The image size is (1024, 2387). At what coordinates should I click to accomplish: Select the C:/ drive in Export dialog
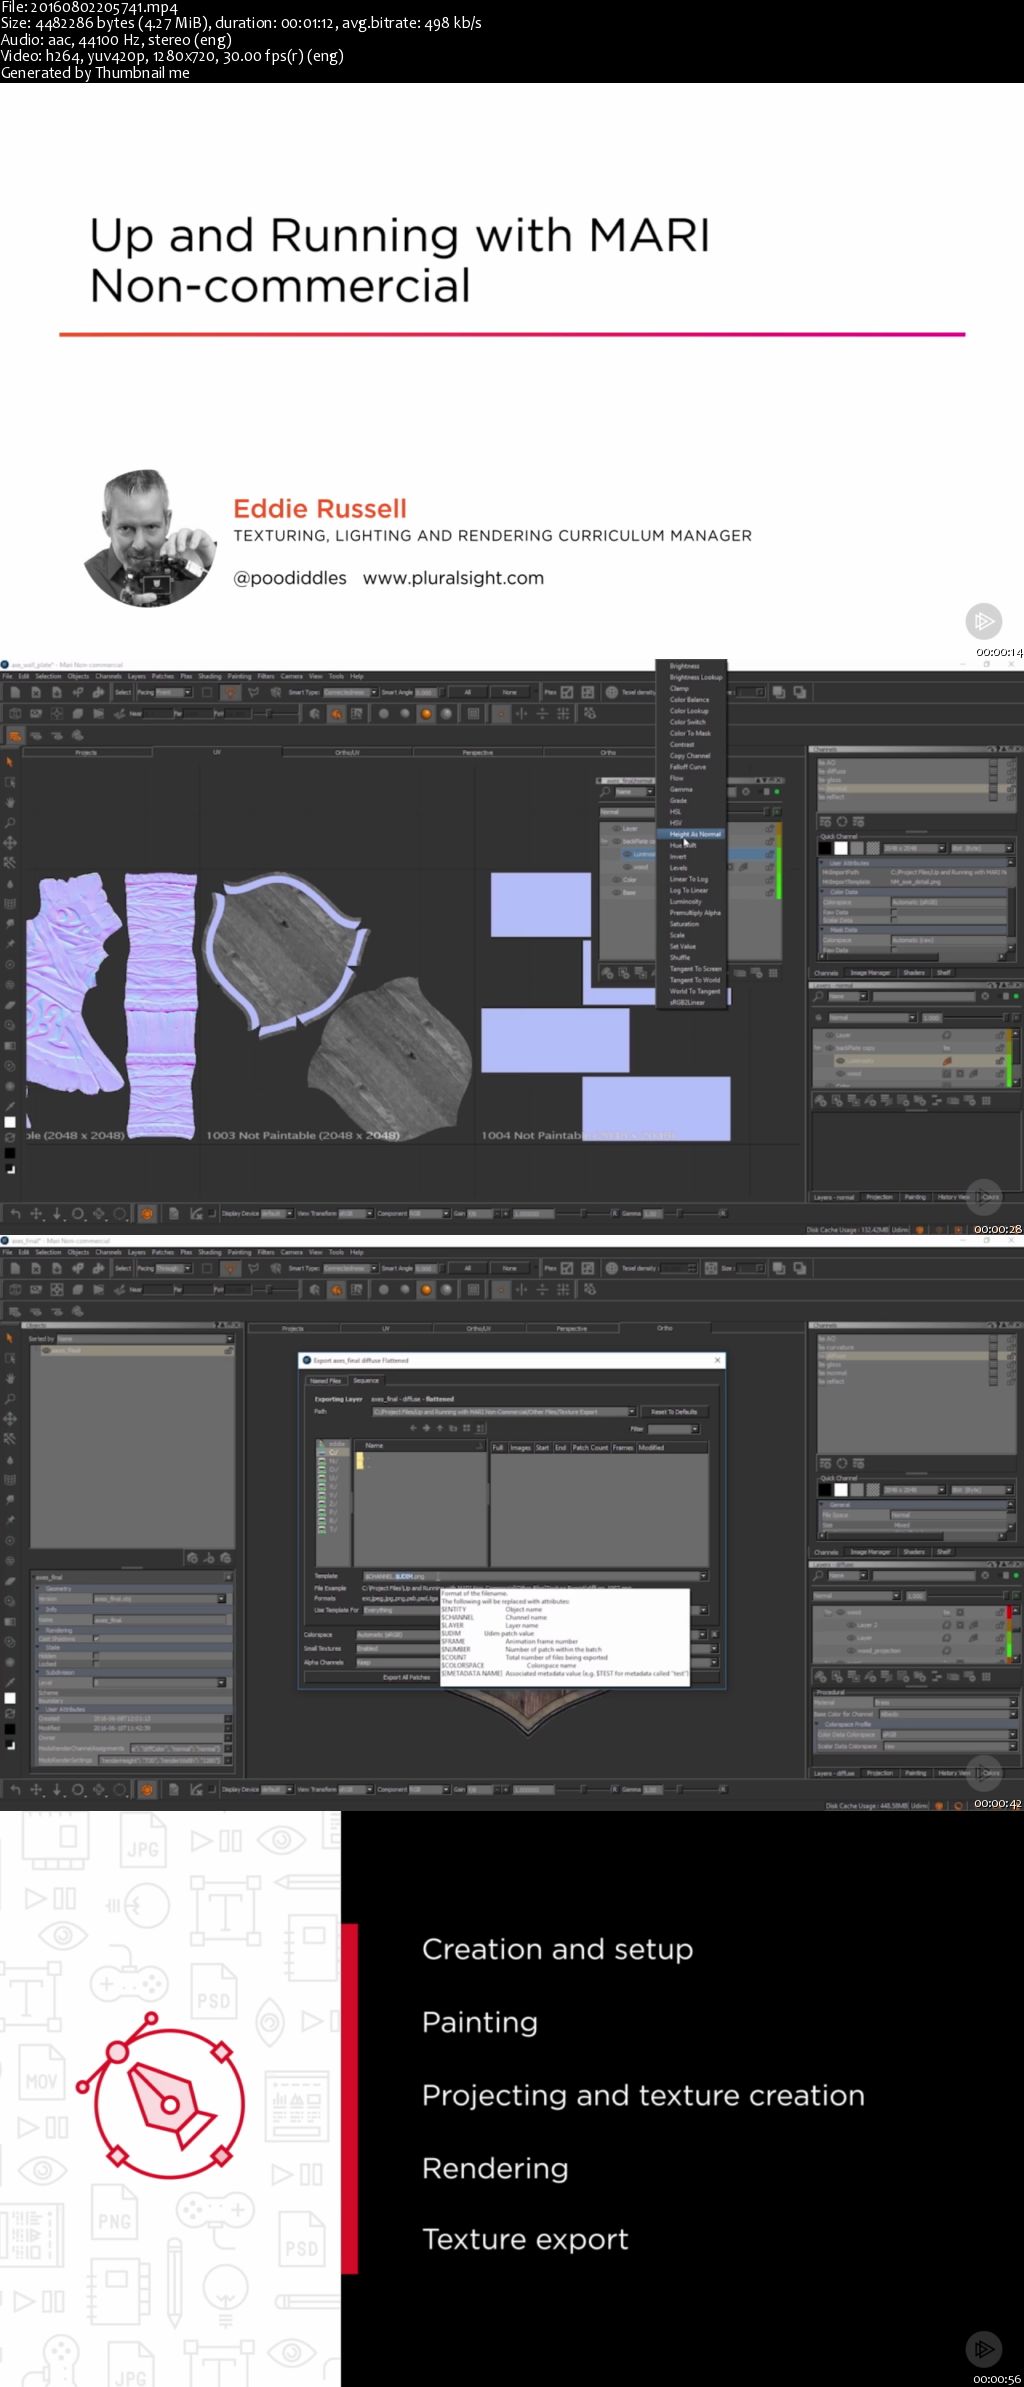pyautogui.click(x=333, y=1453)
